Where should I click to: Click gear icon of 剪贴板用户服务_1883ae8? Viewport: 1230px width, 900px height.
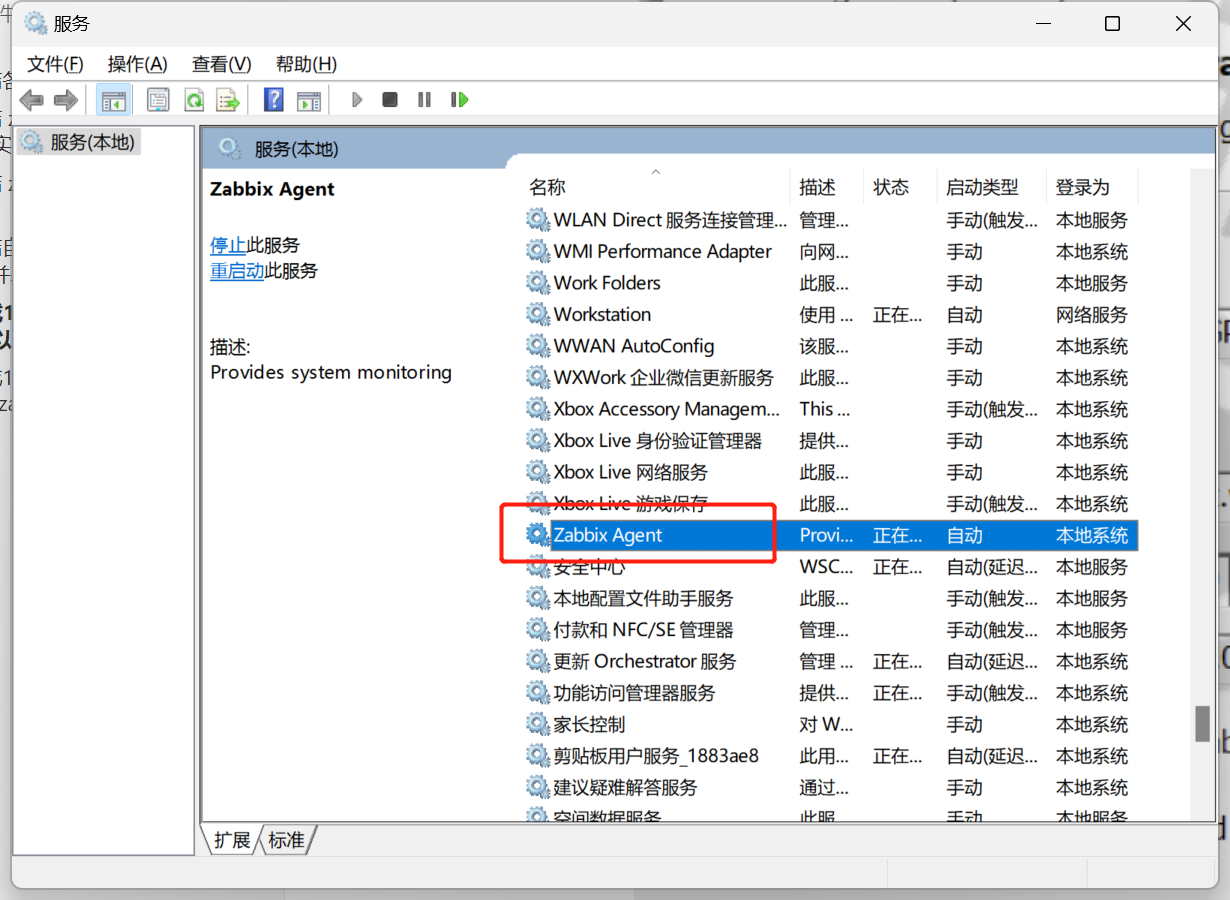pos(538,756)
